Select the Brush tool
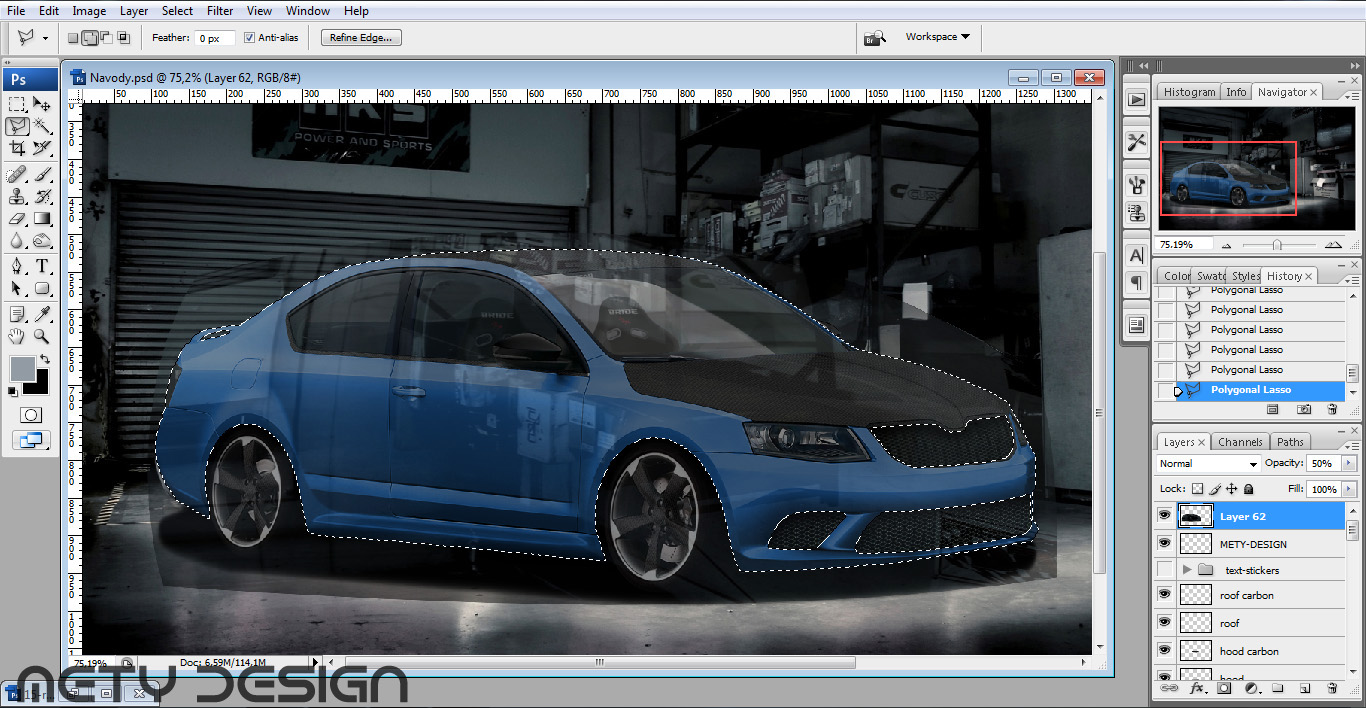The image size is (1366, 708). click(x=42, y=175)
